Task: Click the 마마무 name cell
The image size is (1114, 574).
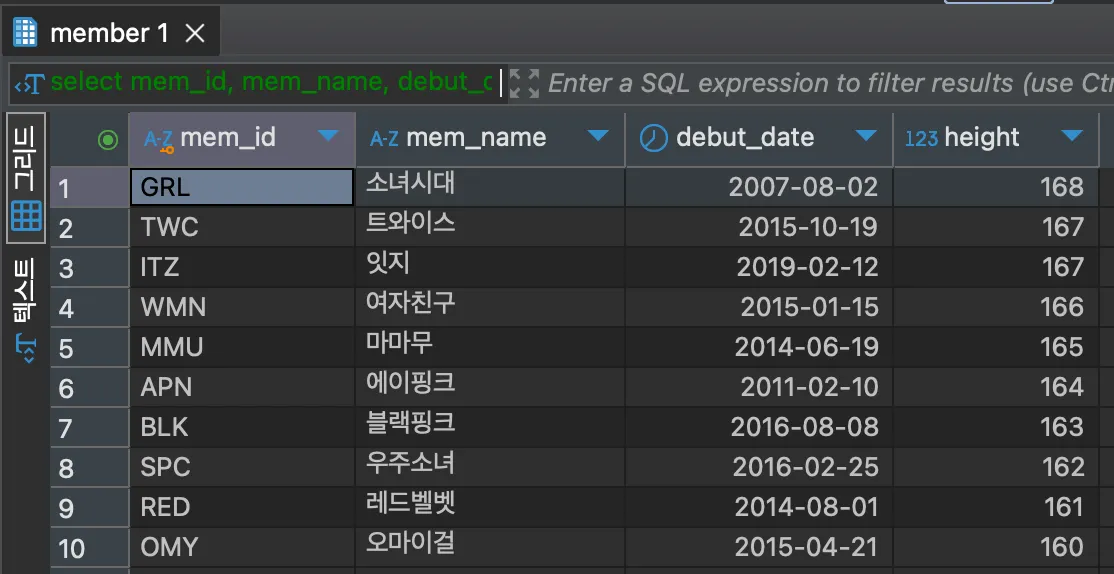Action: pos(490,347)
